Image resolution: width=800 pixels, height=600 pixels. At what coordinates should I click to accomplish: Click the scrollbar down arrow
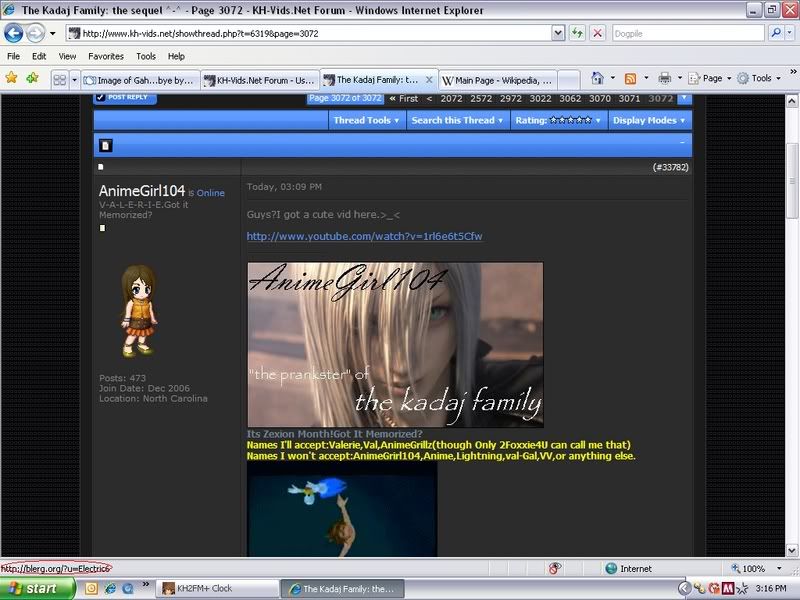pyautogui.click(x=791, y=550)
